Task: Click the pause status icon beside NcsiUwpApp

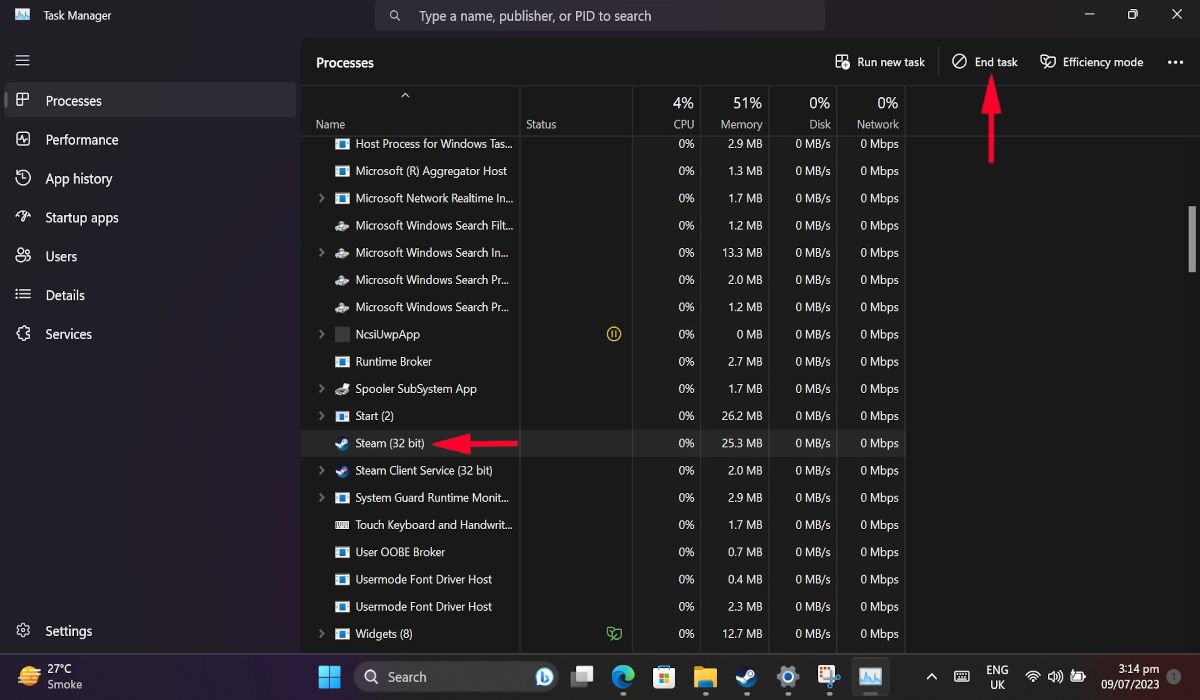Action: 614,334
